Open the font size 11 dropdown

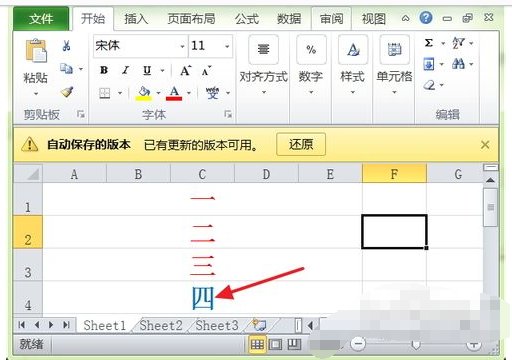(227, 46)
